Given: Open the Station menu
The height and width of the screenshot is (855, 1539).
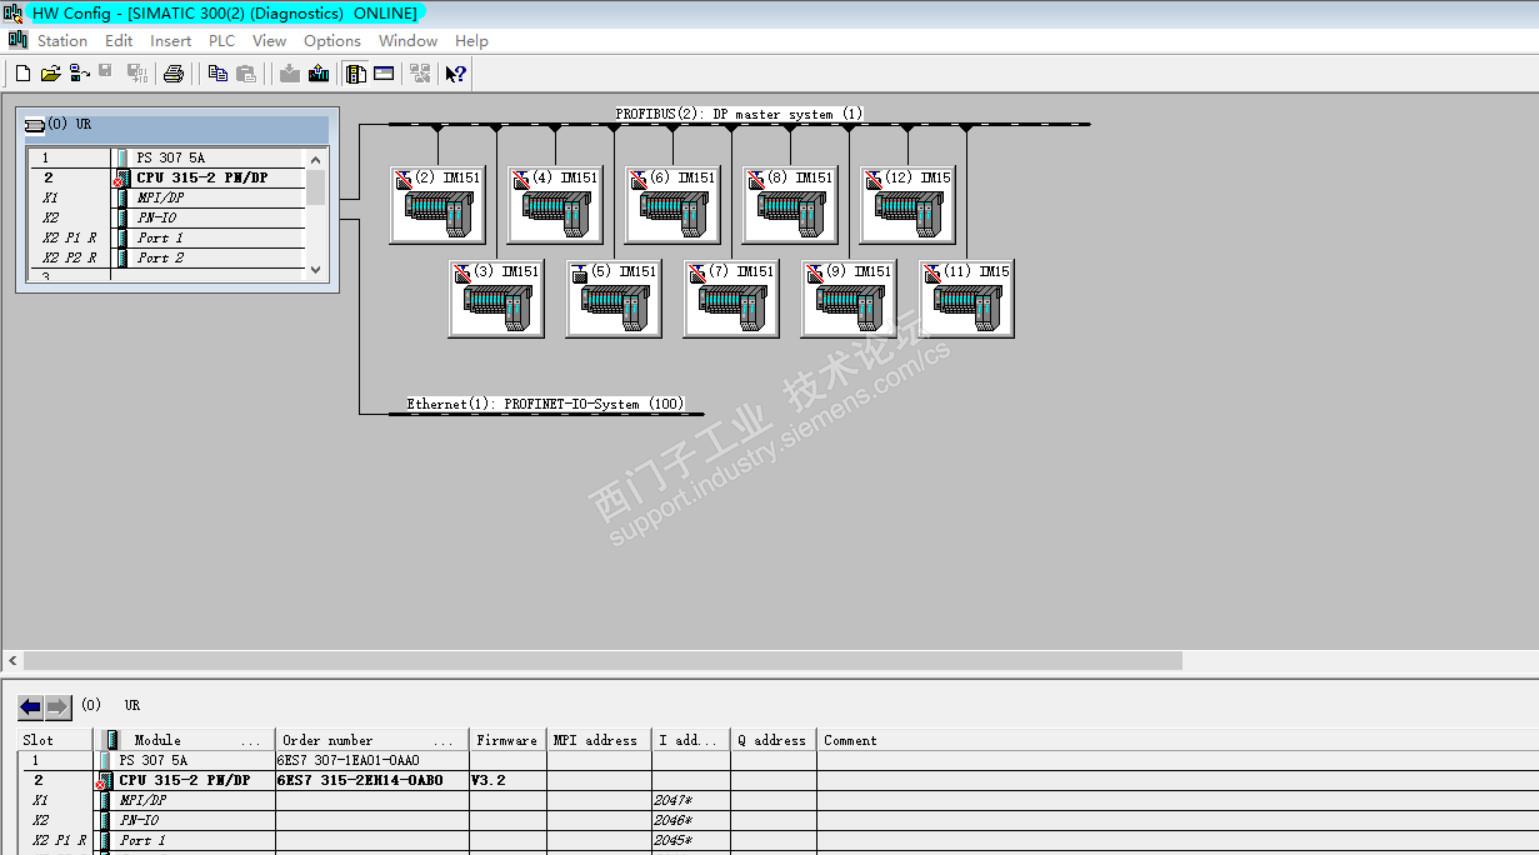Looking at the screenshot, I should (x=62, y=41).
